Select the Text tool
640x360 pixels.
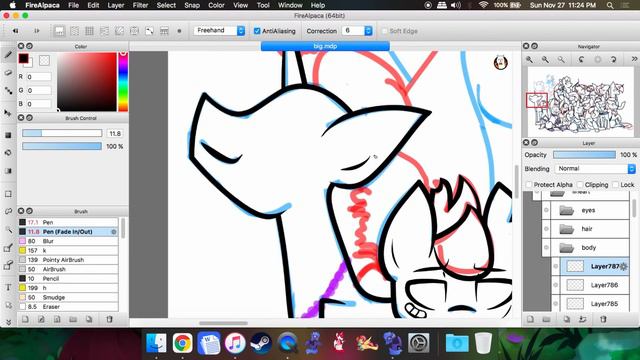(x=8, y=287)
